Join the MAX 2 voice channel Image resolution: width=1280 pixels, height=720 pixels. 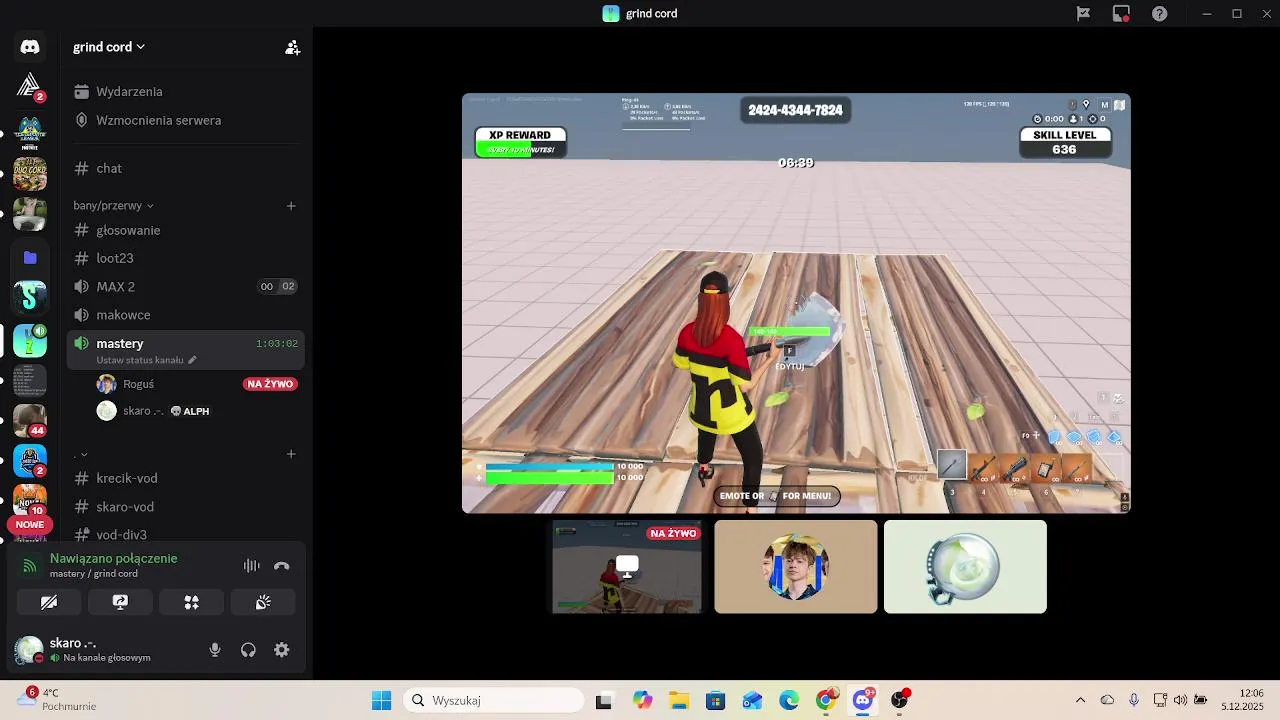pyautogui.click(x=186, y=286)
